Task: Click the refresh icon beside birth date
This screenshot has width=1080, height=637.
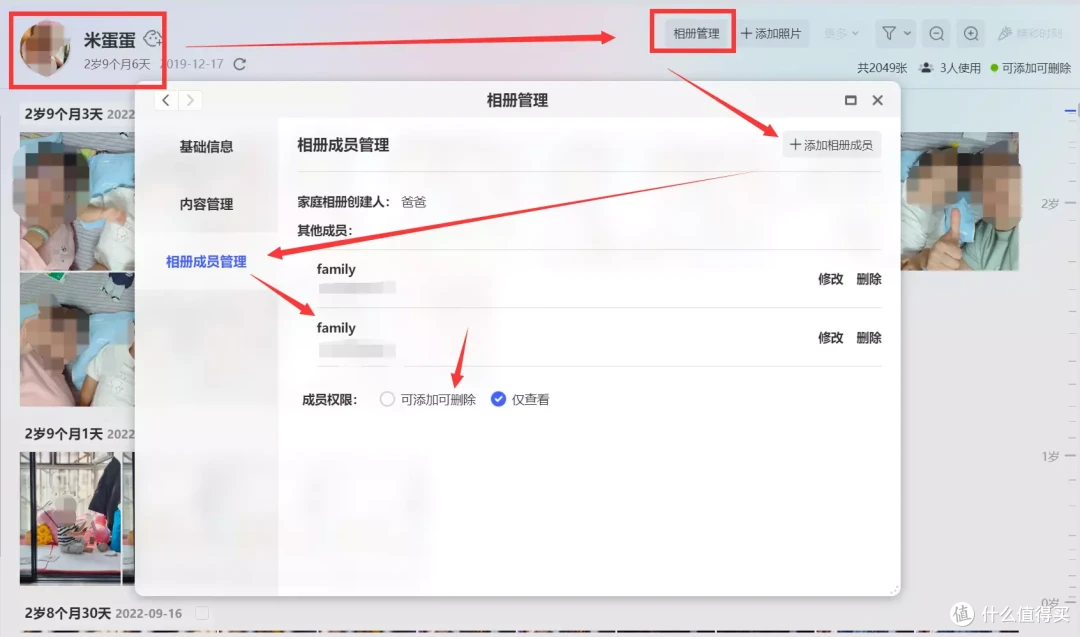Action: [239, 64]
